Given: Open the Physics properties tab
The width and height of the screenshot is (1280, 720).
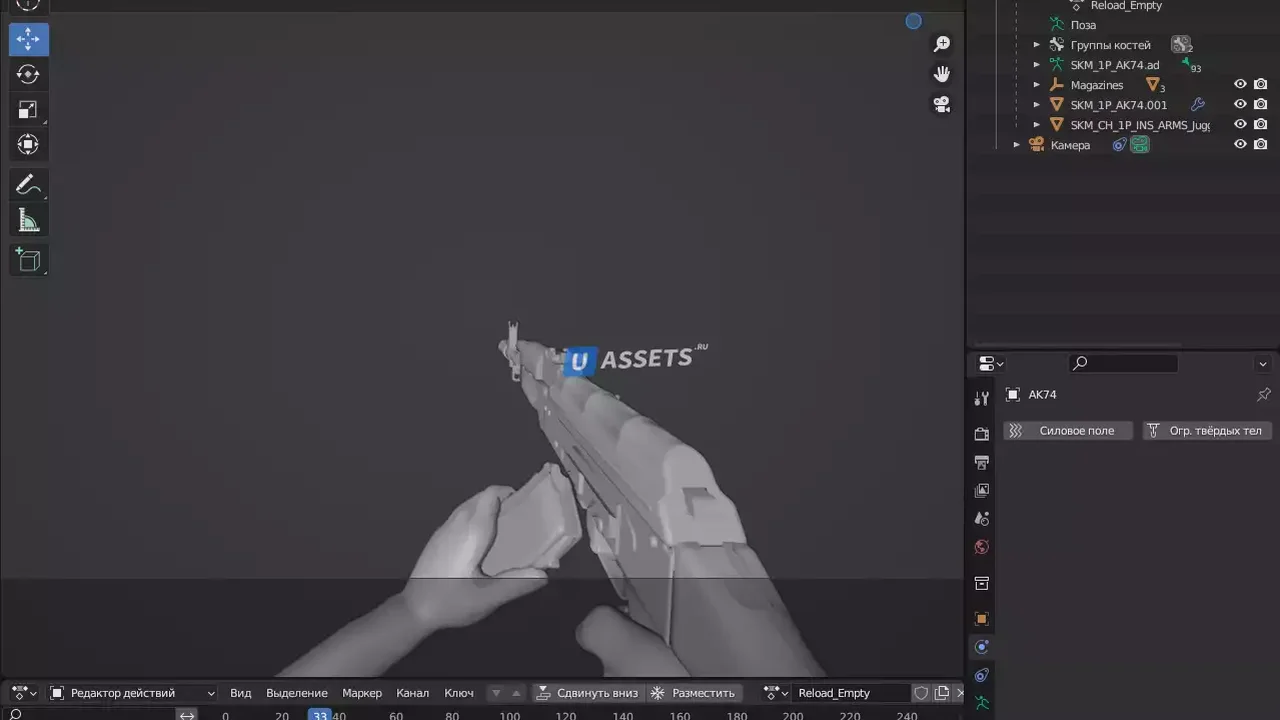Looking at the screenshot, I should [x=982, y=647].
